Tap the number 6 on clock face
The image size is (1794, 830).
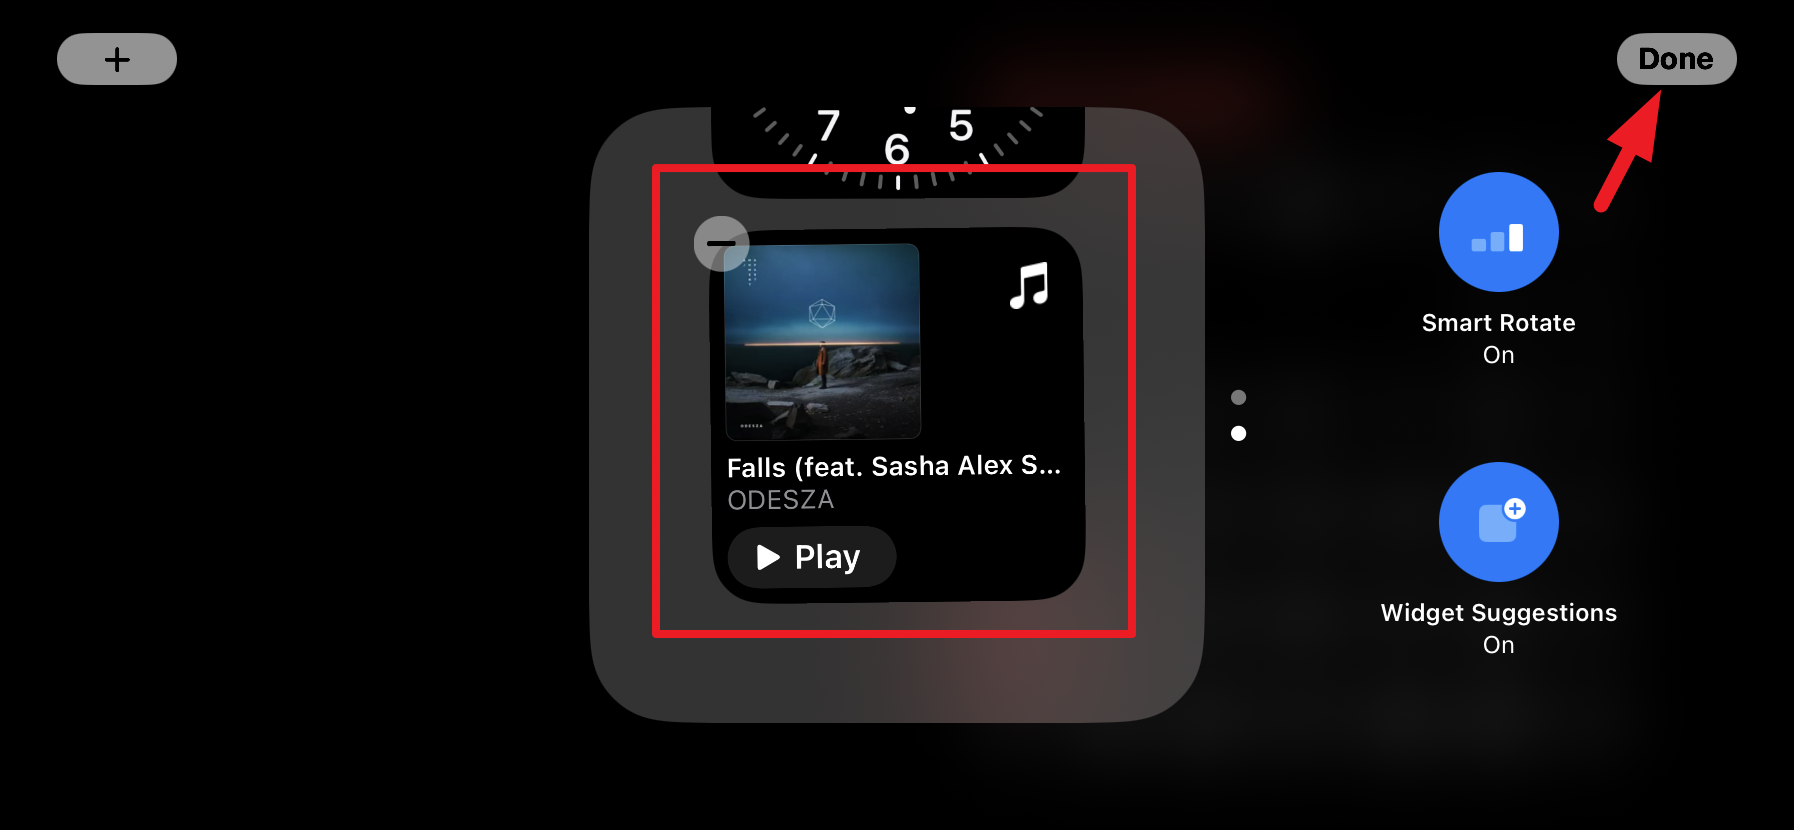click(x=897, y=150)
